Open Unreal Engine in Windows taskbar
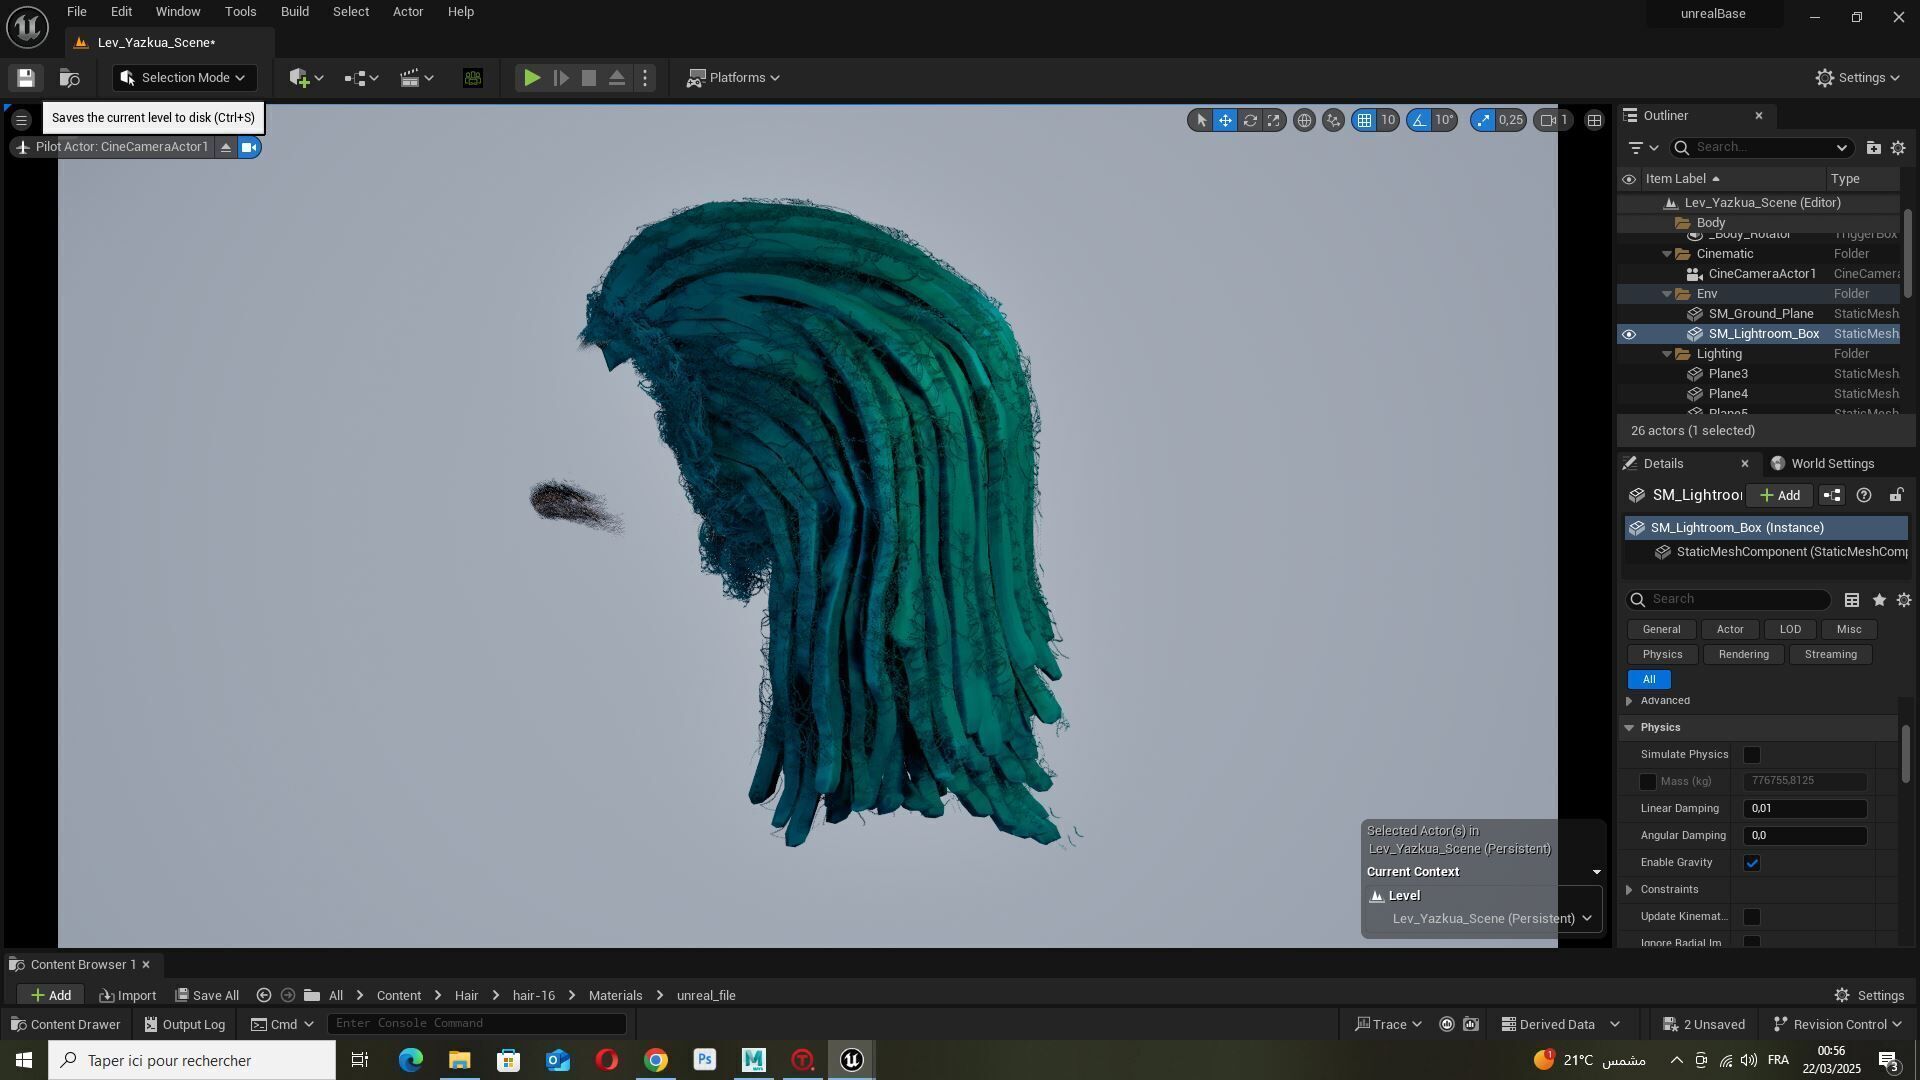This screenshot has height=1080, width=1920. pos(852,1060)
